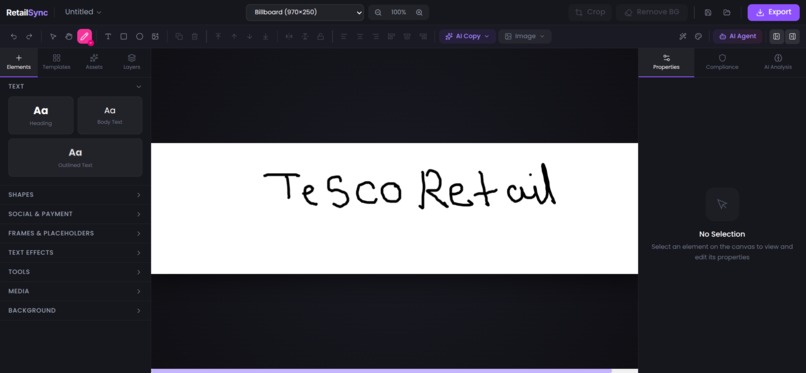
Task: Click the Export button
Action: tap(774, 12)
